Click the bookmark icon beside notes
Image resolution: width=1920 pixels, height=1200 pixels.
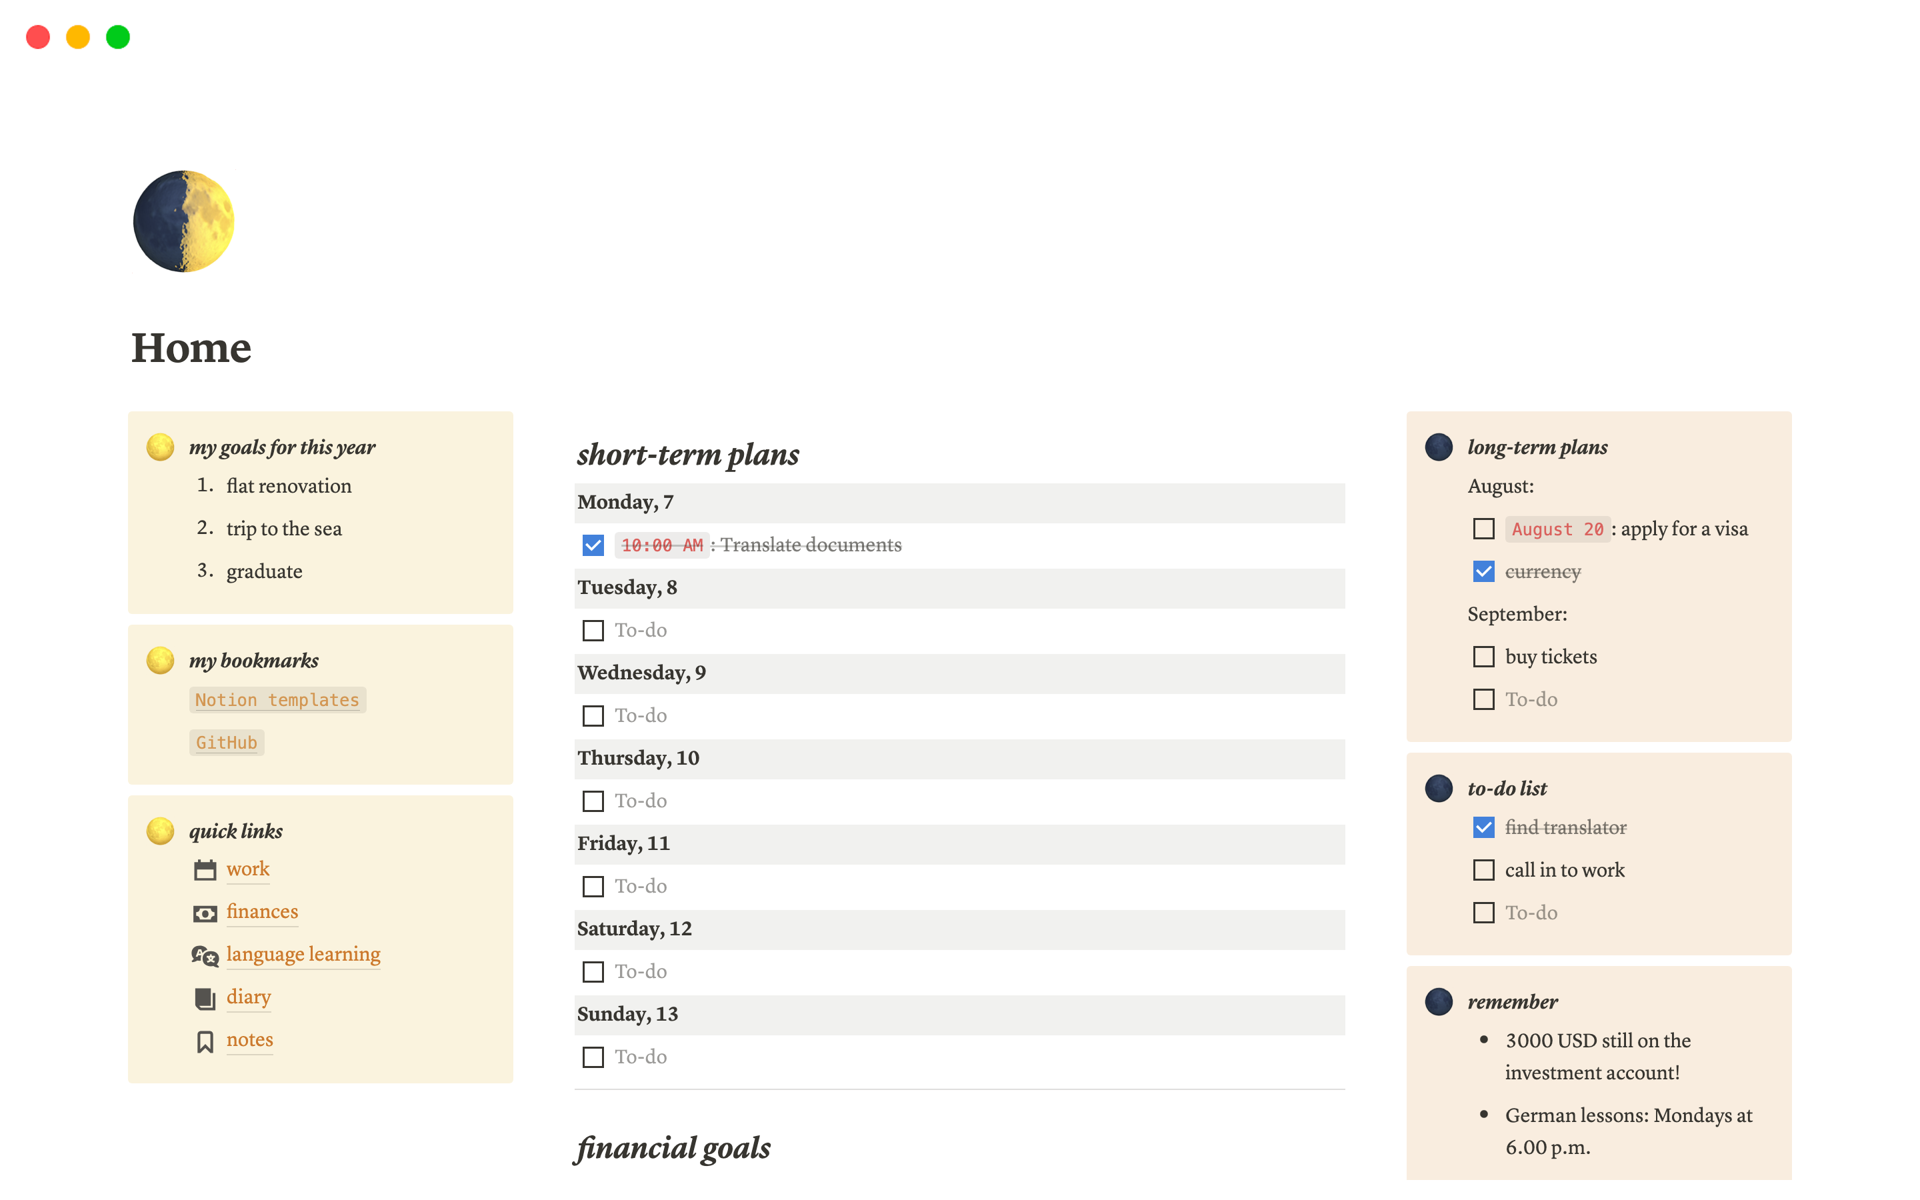tap(205, 1041)
